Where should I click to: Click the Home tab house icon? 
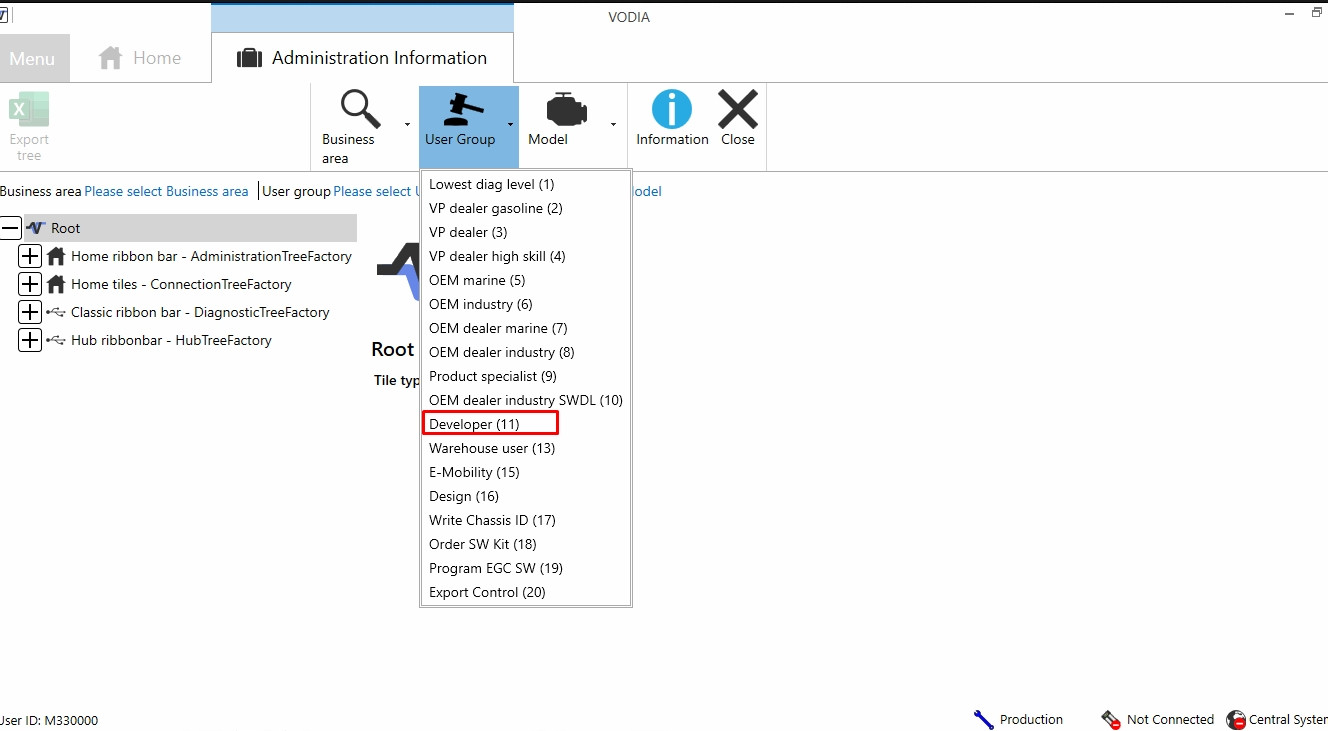pos(110,58)
